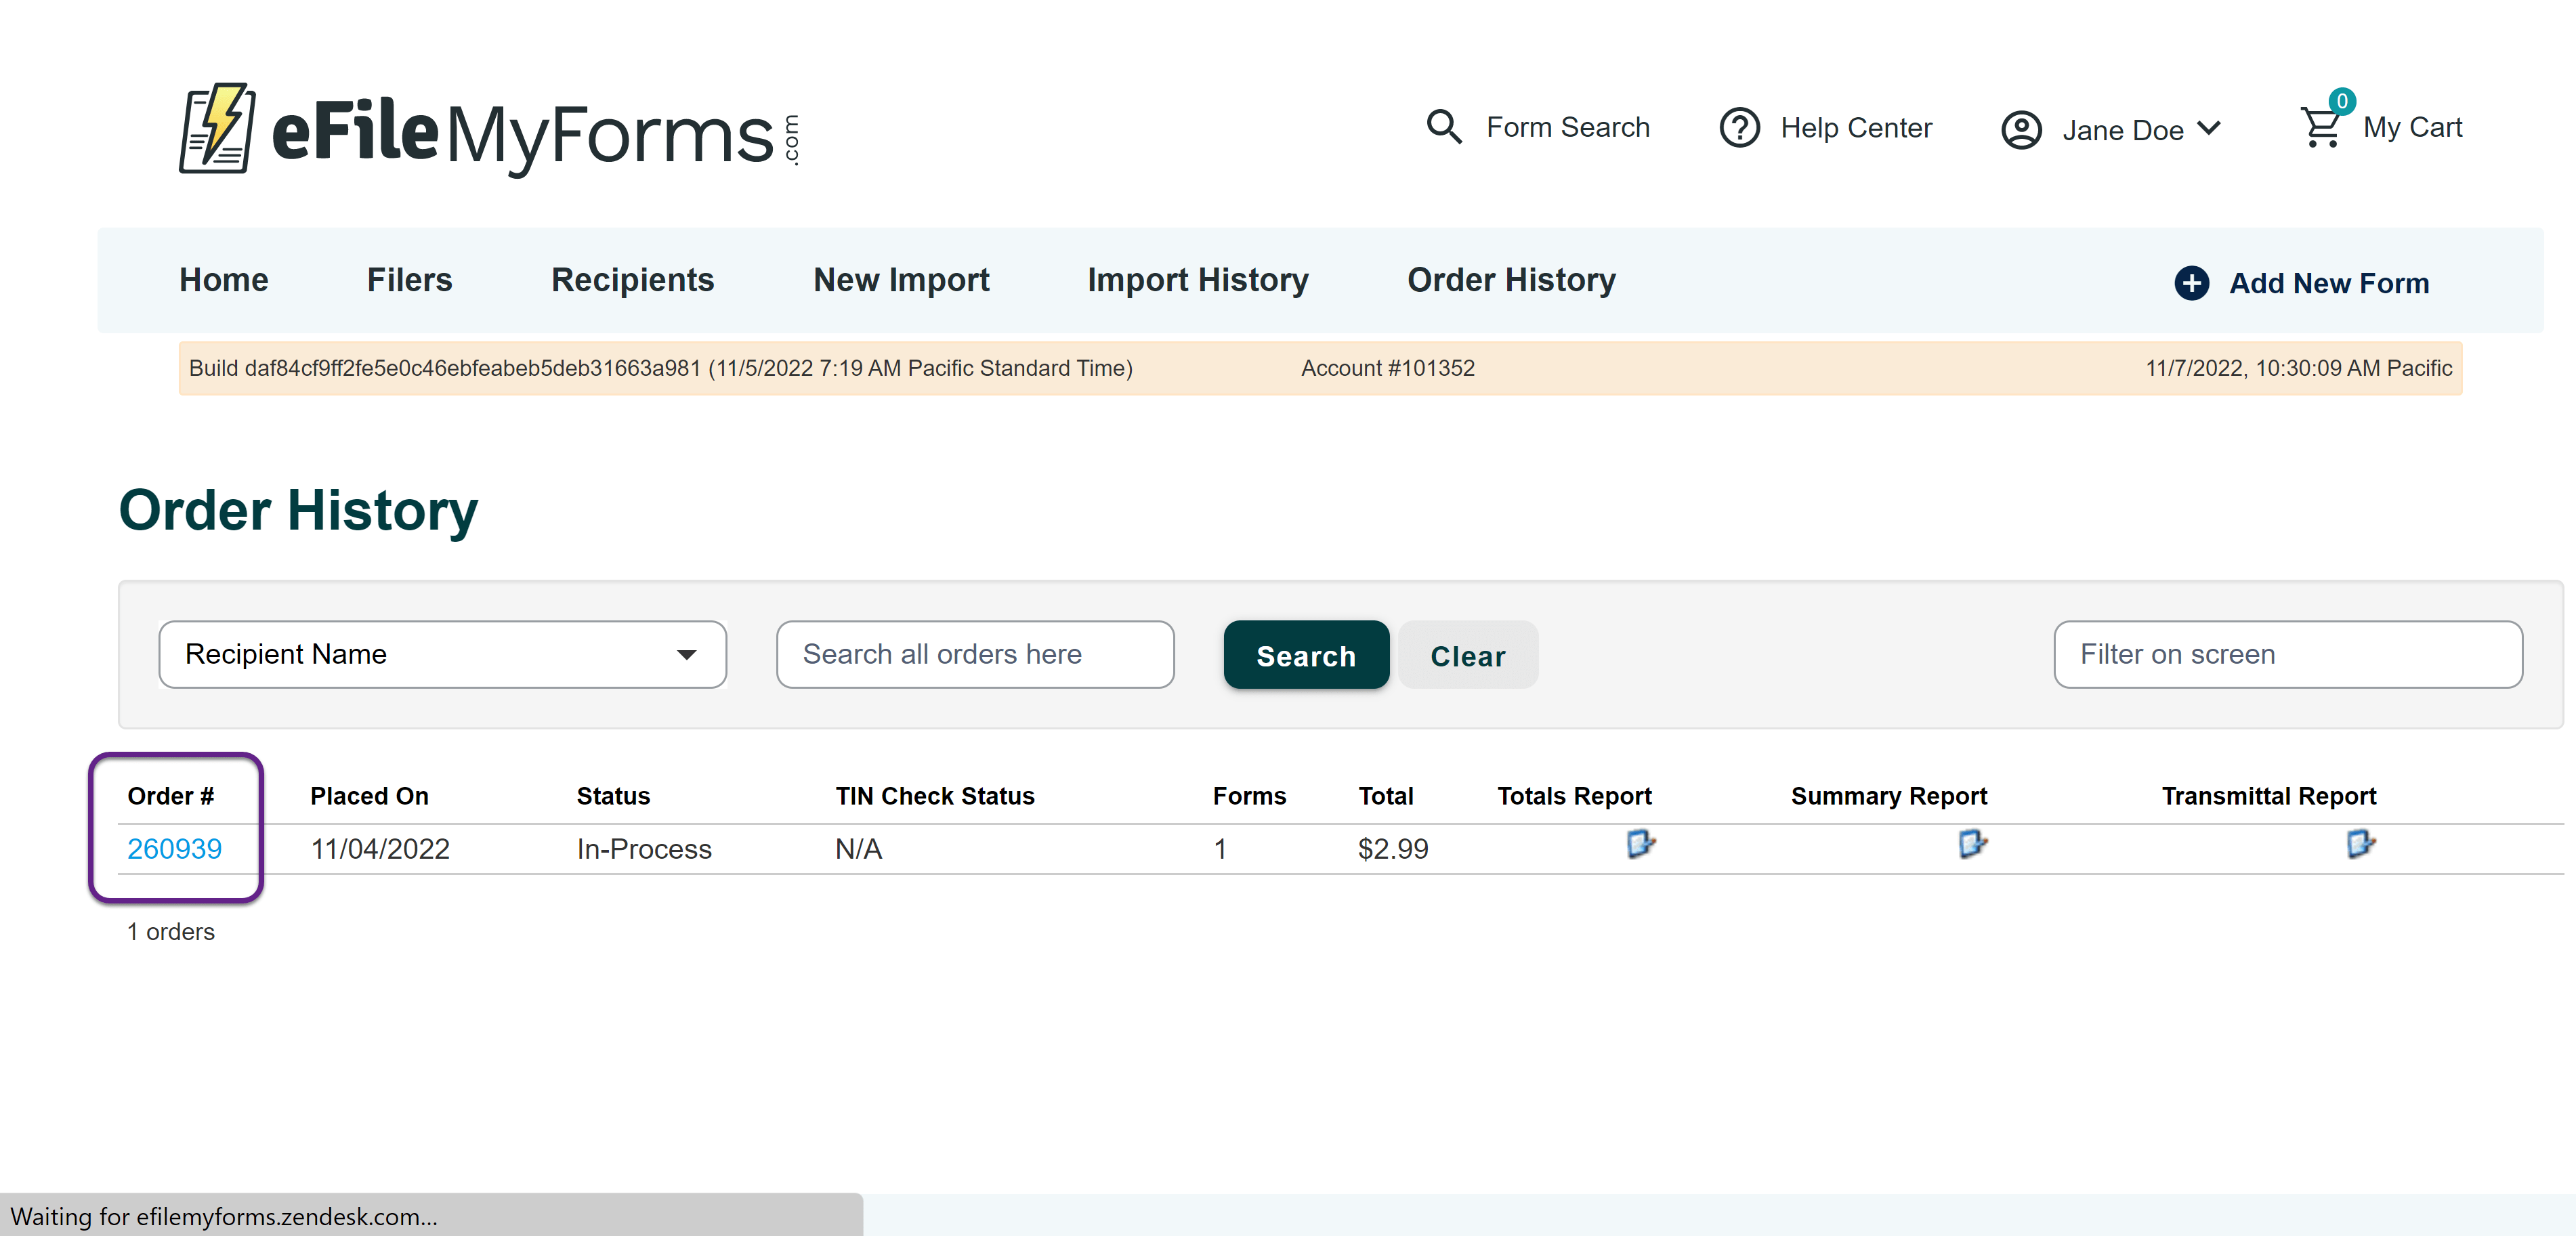
Task: Go to the Filers menu item
Action: pyautogui.click(x=409, y=280)
